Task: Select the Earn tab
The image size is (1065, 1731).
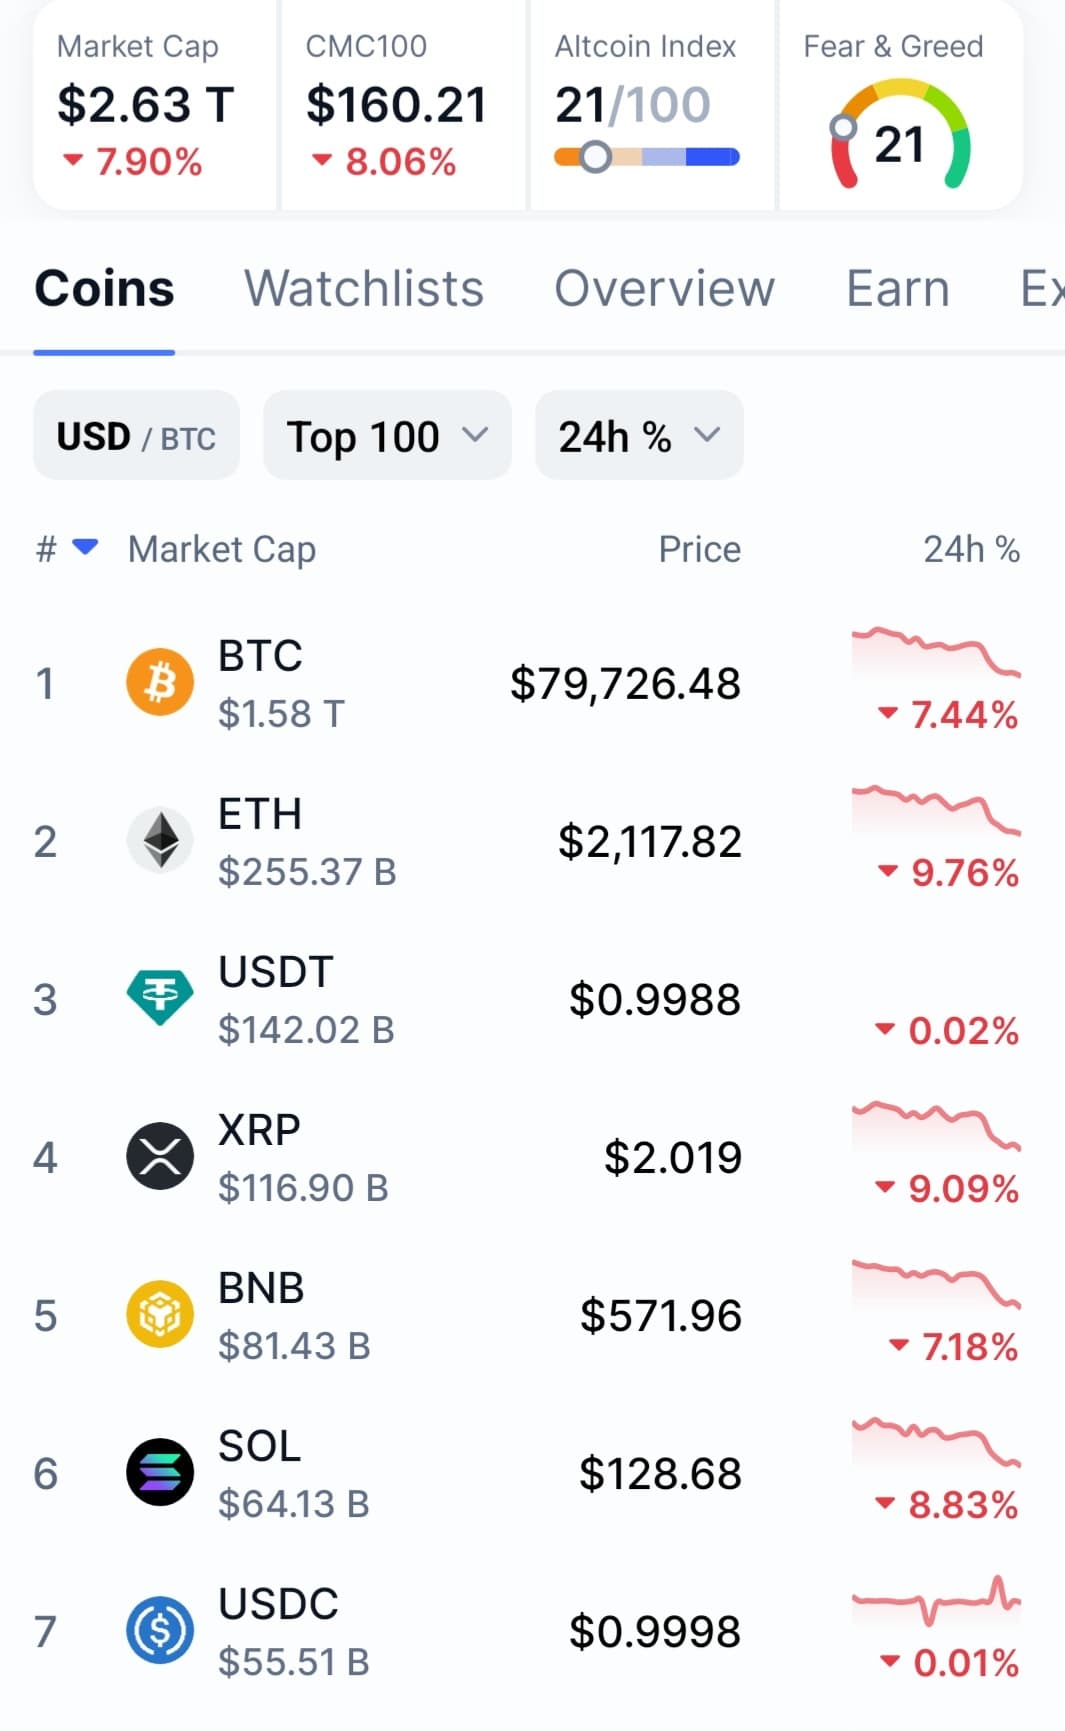Action: (897, 289)
